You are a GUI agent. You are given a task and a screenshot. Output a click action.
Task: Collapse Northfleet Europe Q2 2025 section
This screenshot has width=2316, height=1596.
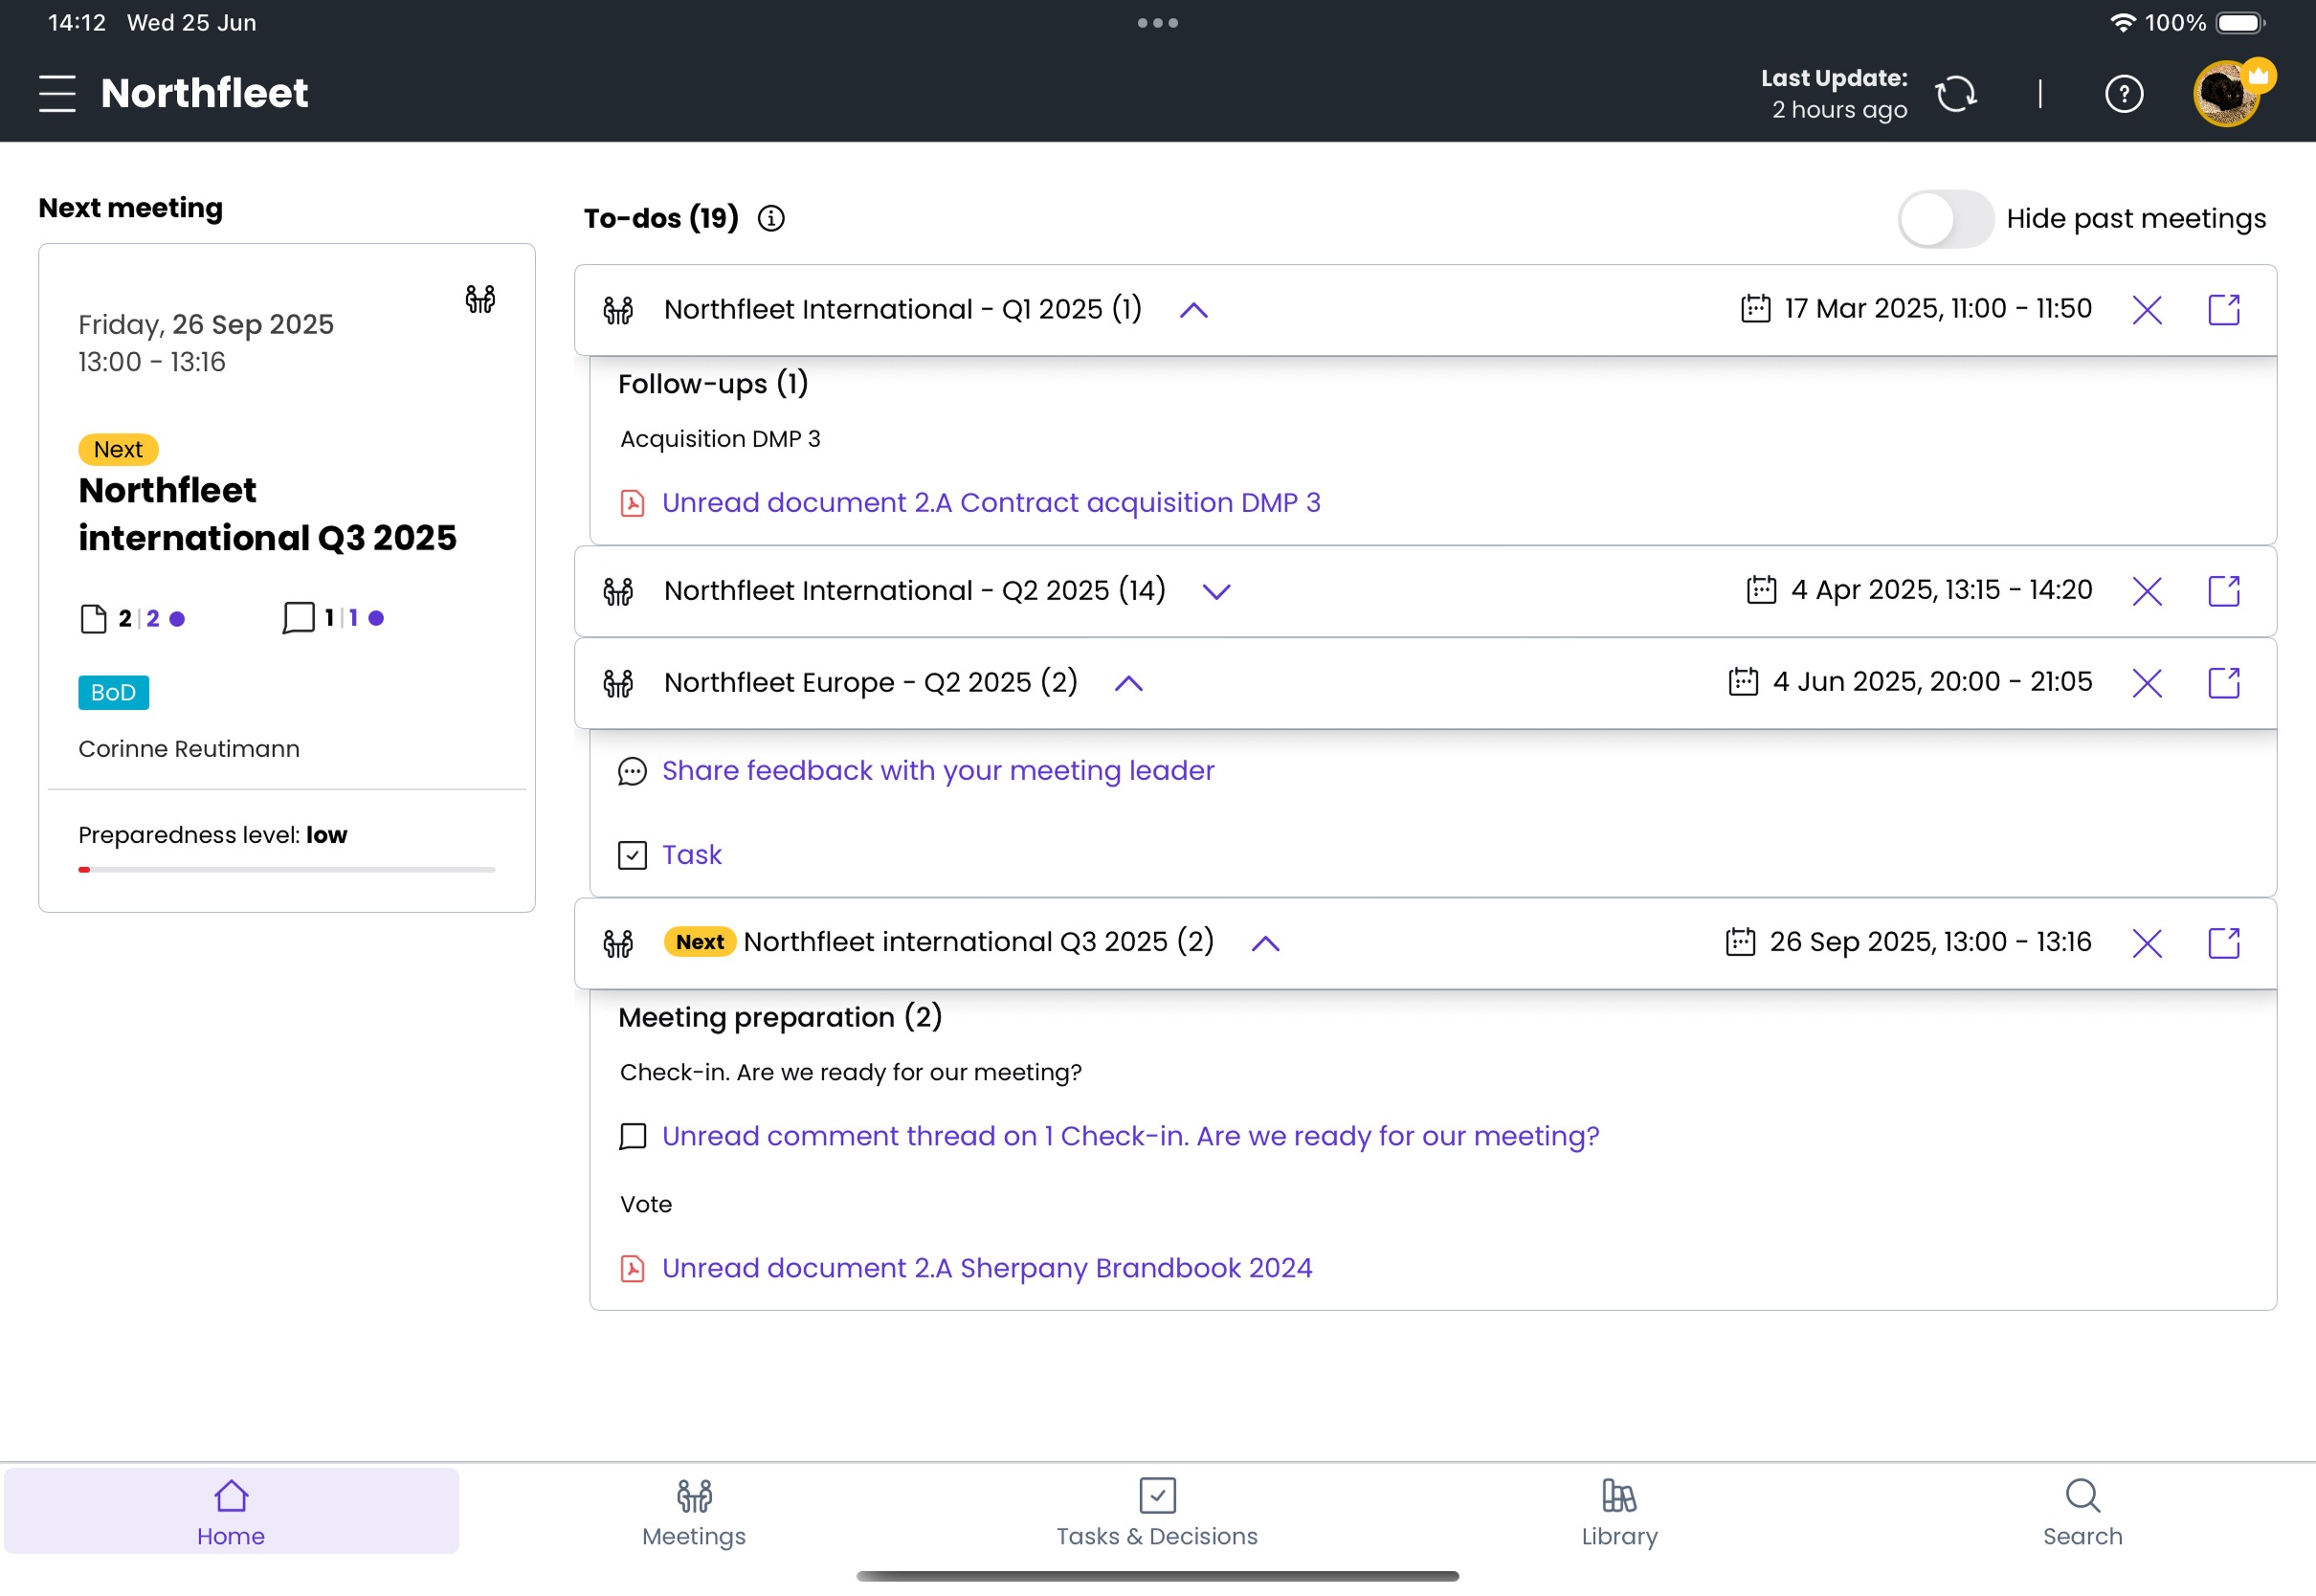click(x=1129, y=683)
